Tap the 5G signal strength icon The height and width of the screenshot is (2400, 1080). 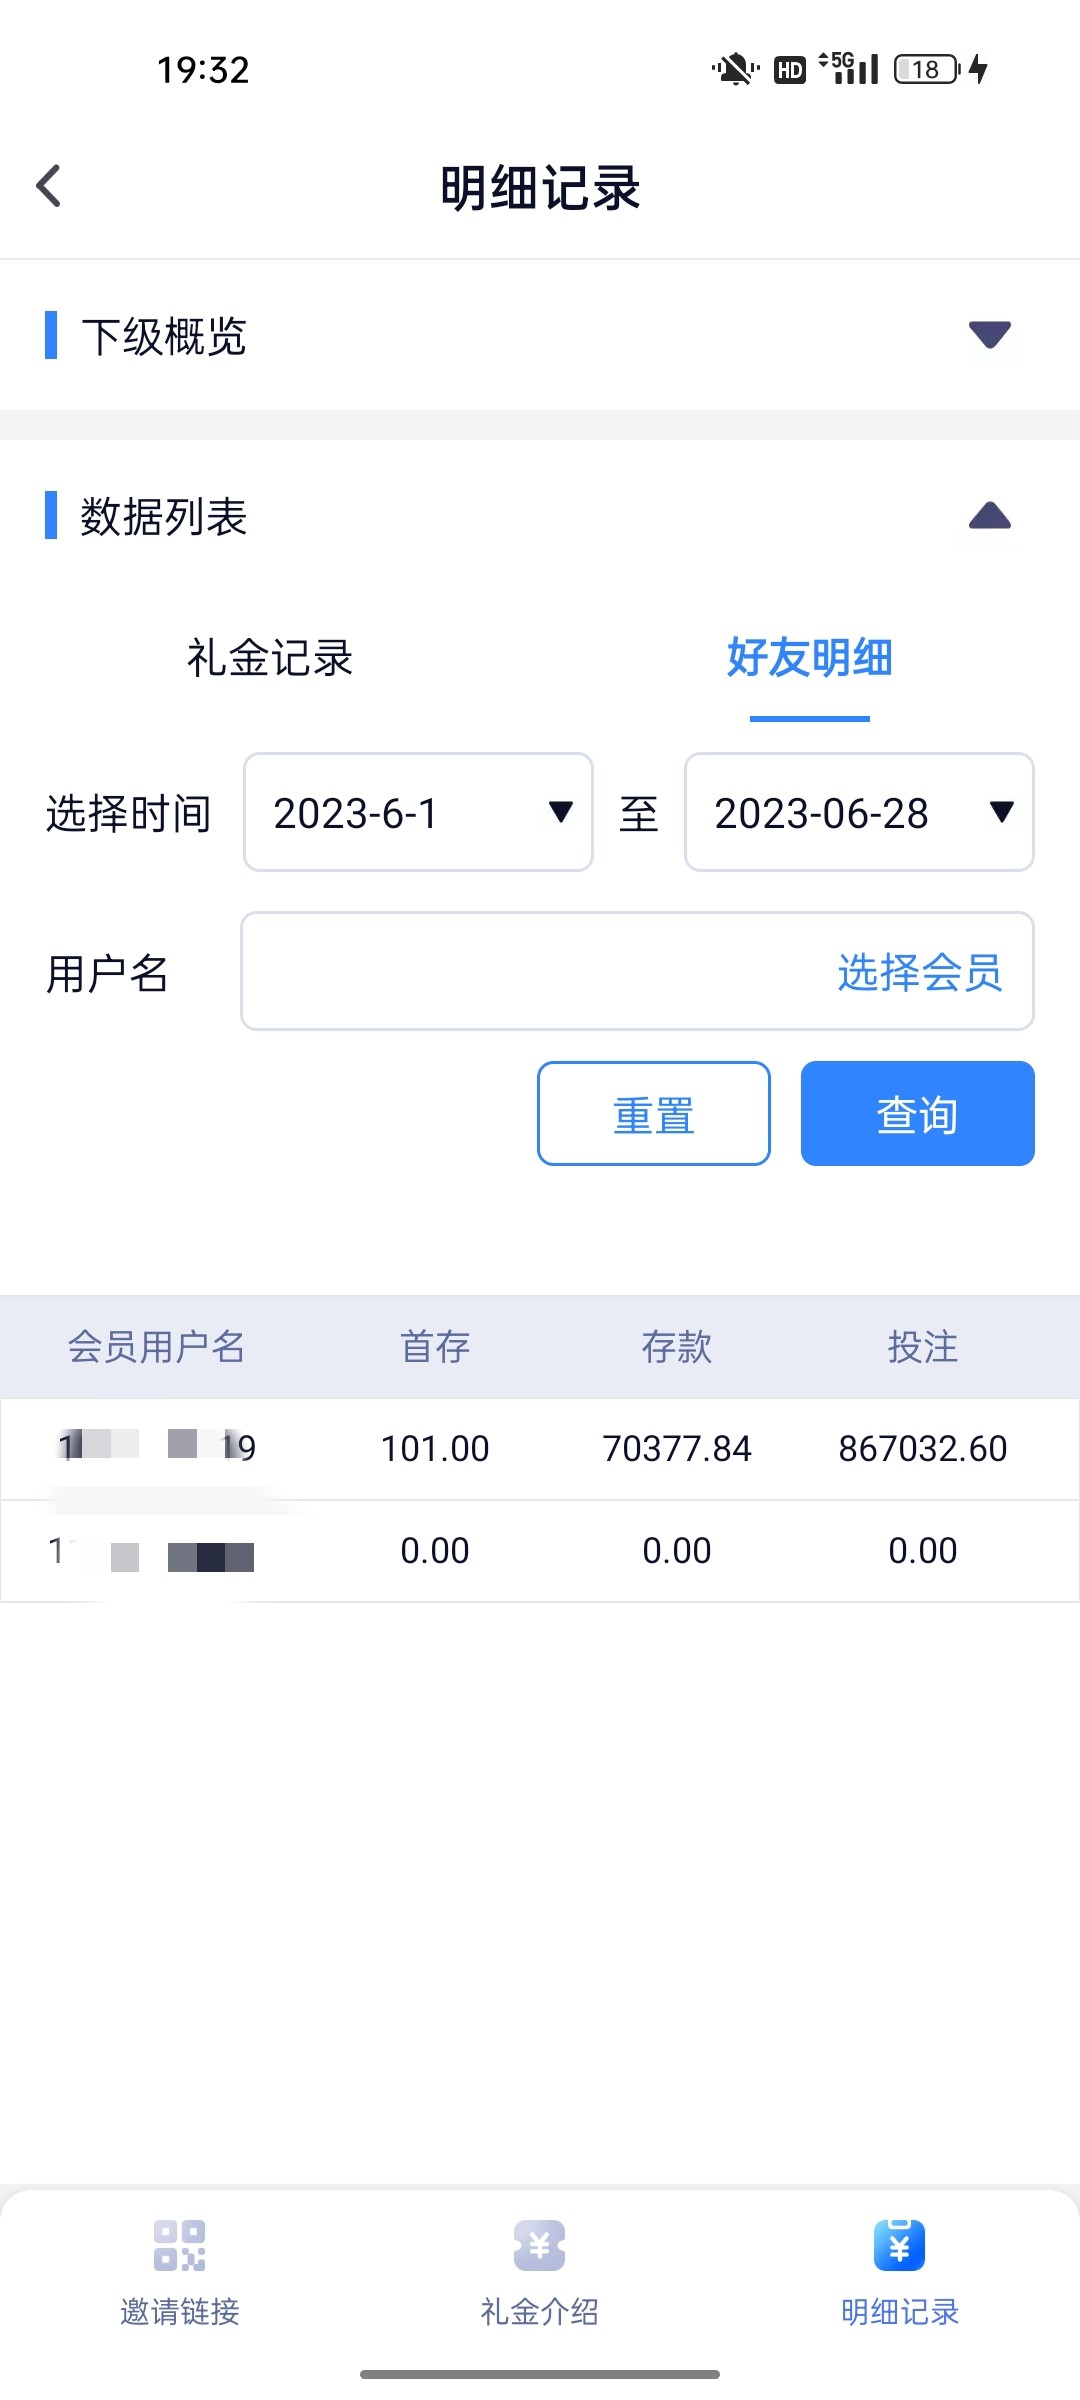pyautogui.click(x=849, y=68)
